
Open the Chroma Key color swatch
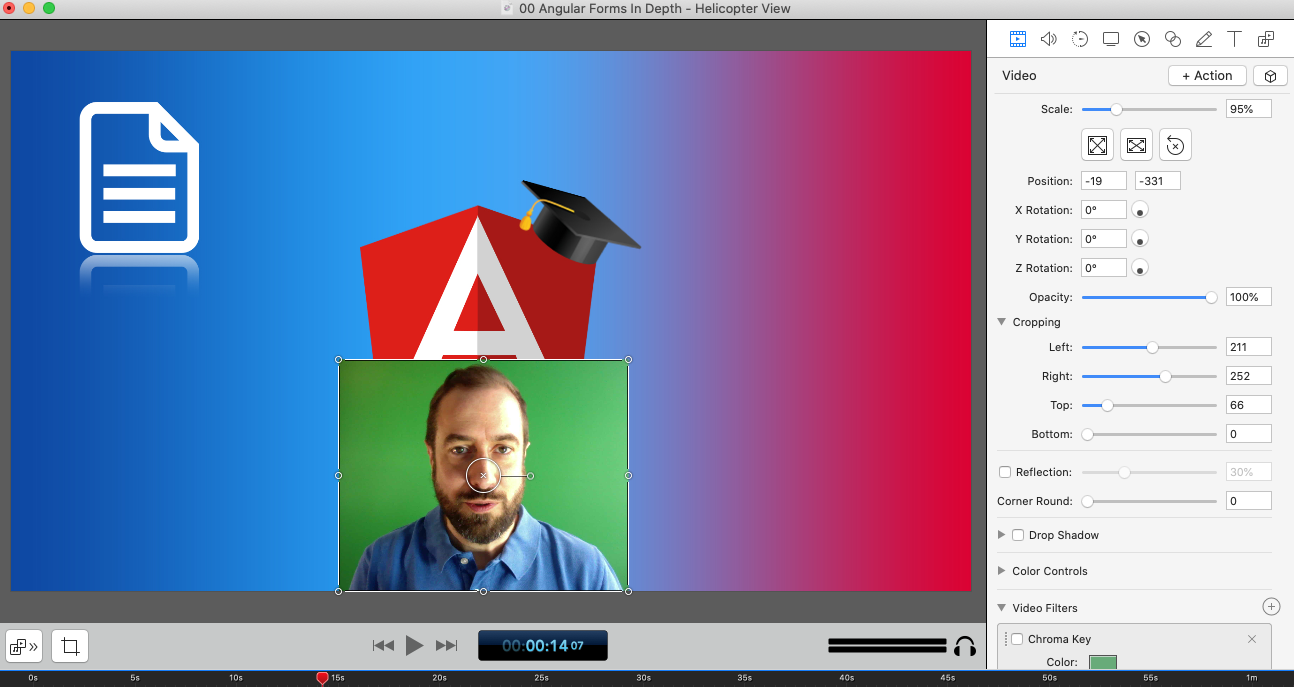pos(1102,662)
